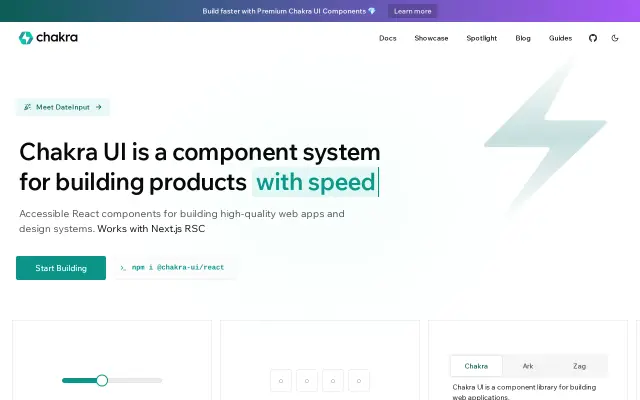Click the party icon beside Meet DateInput

click(x=27, y=107)
